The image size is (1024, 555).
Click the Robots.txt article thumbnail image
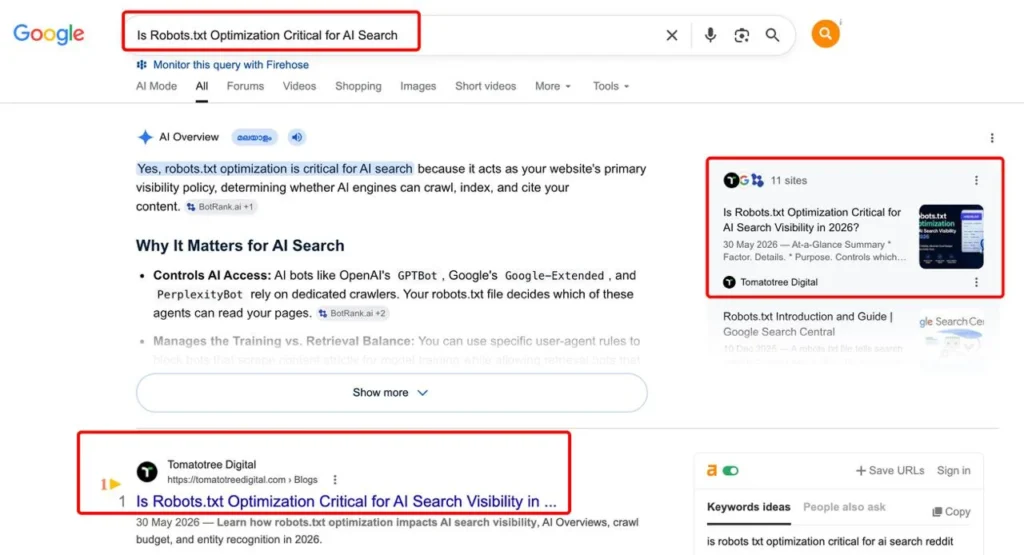[x=951, y=236]
